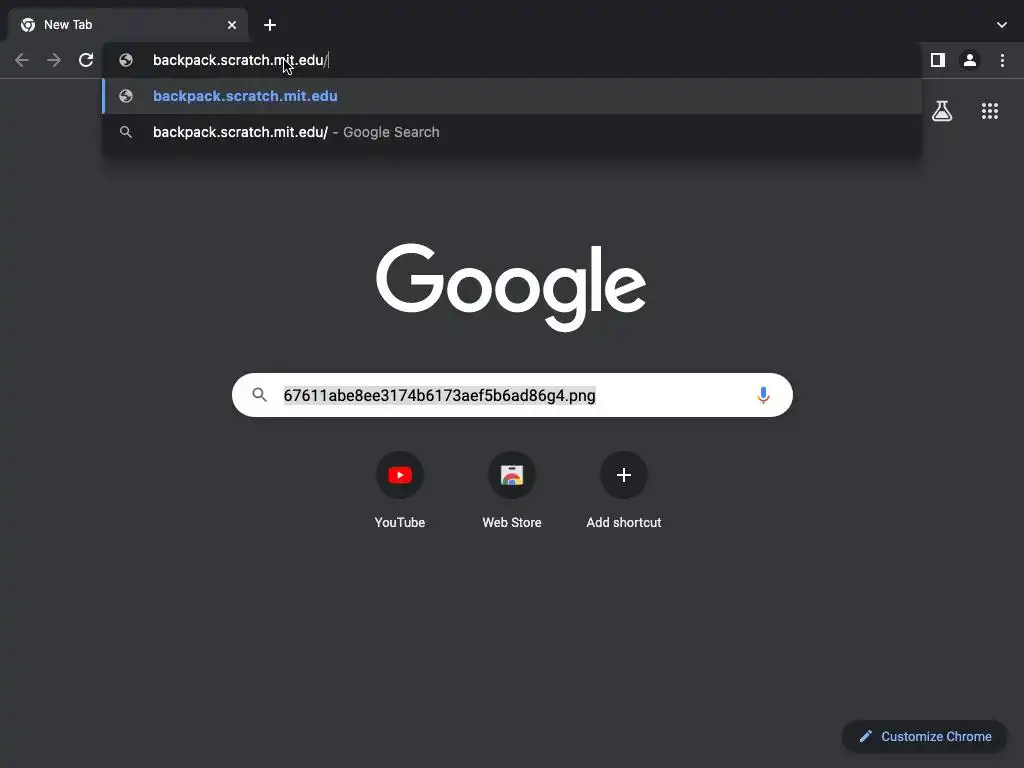This screenshot has width=1024, height=768.
Task: Open the Google apps grid
Action: click(990, 111)
